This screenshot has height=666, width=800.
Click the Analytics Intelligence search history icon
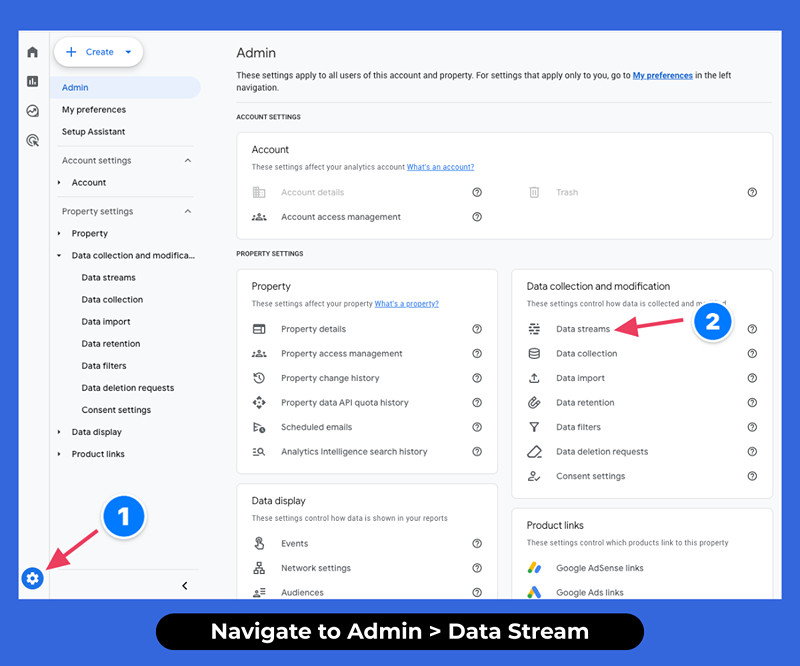click(x=259, y=452)
